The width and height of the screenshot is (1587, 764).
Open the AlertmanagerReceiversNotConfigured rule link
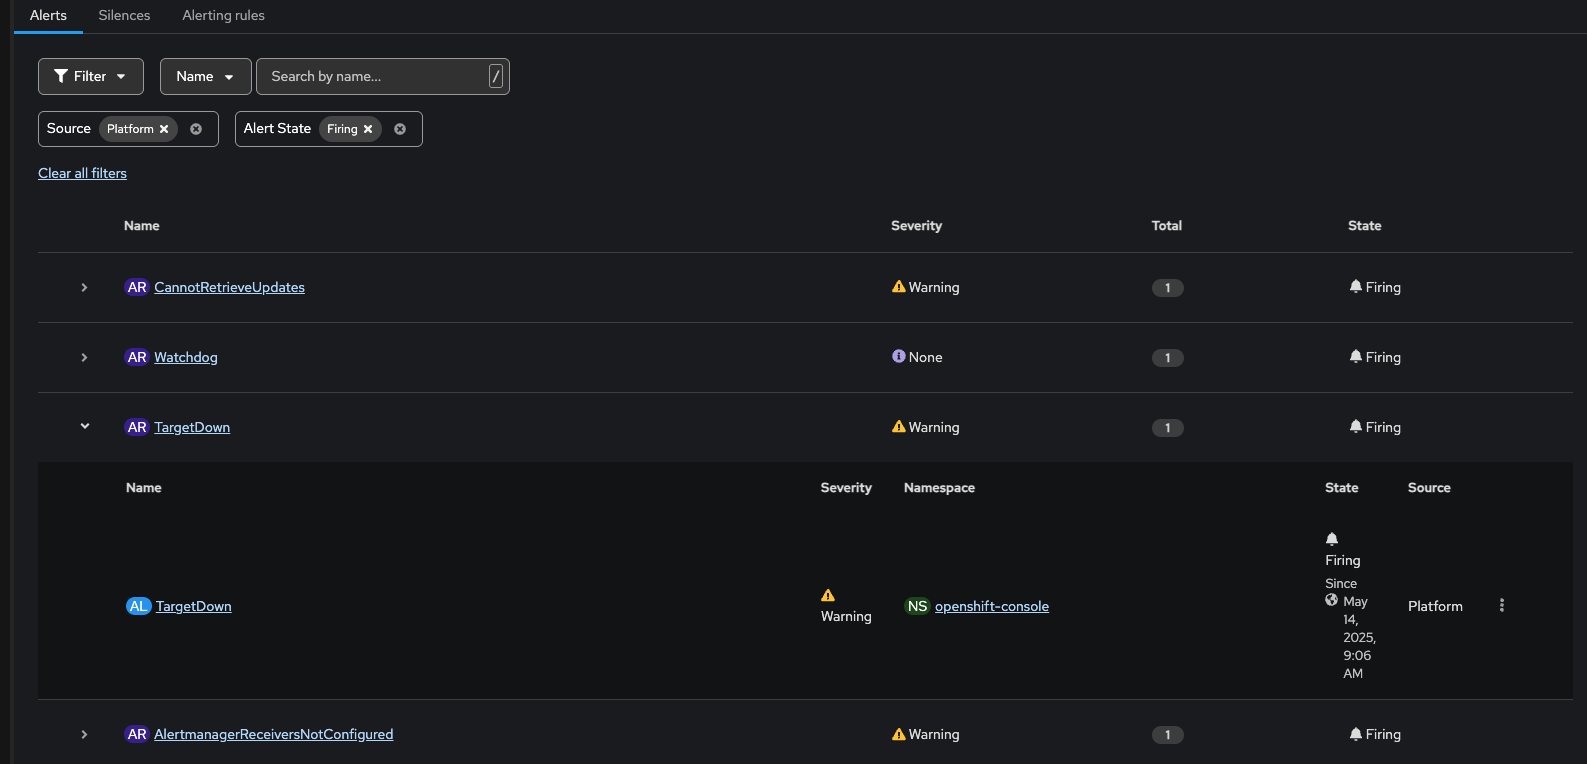[274, 734]
